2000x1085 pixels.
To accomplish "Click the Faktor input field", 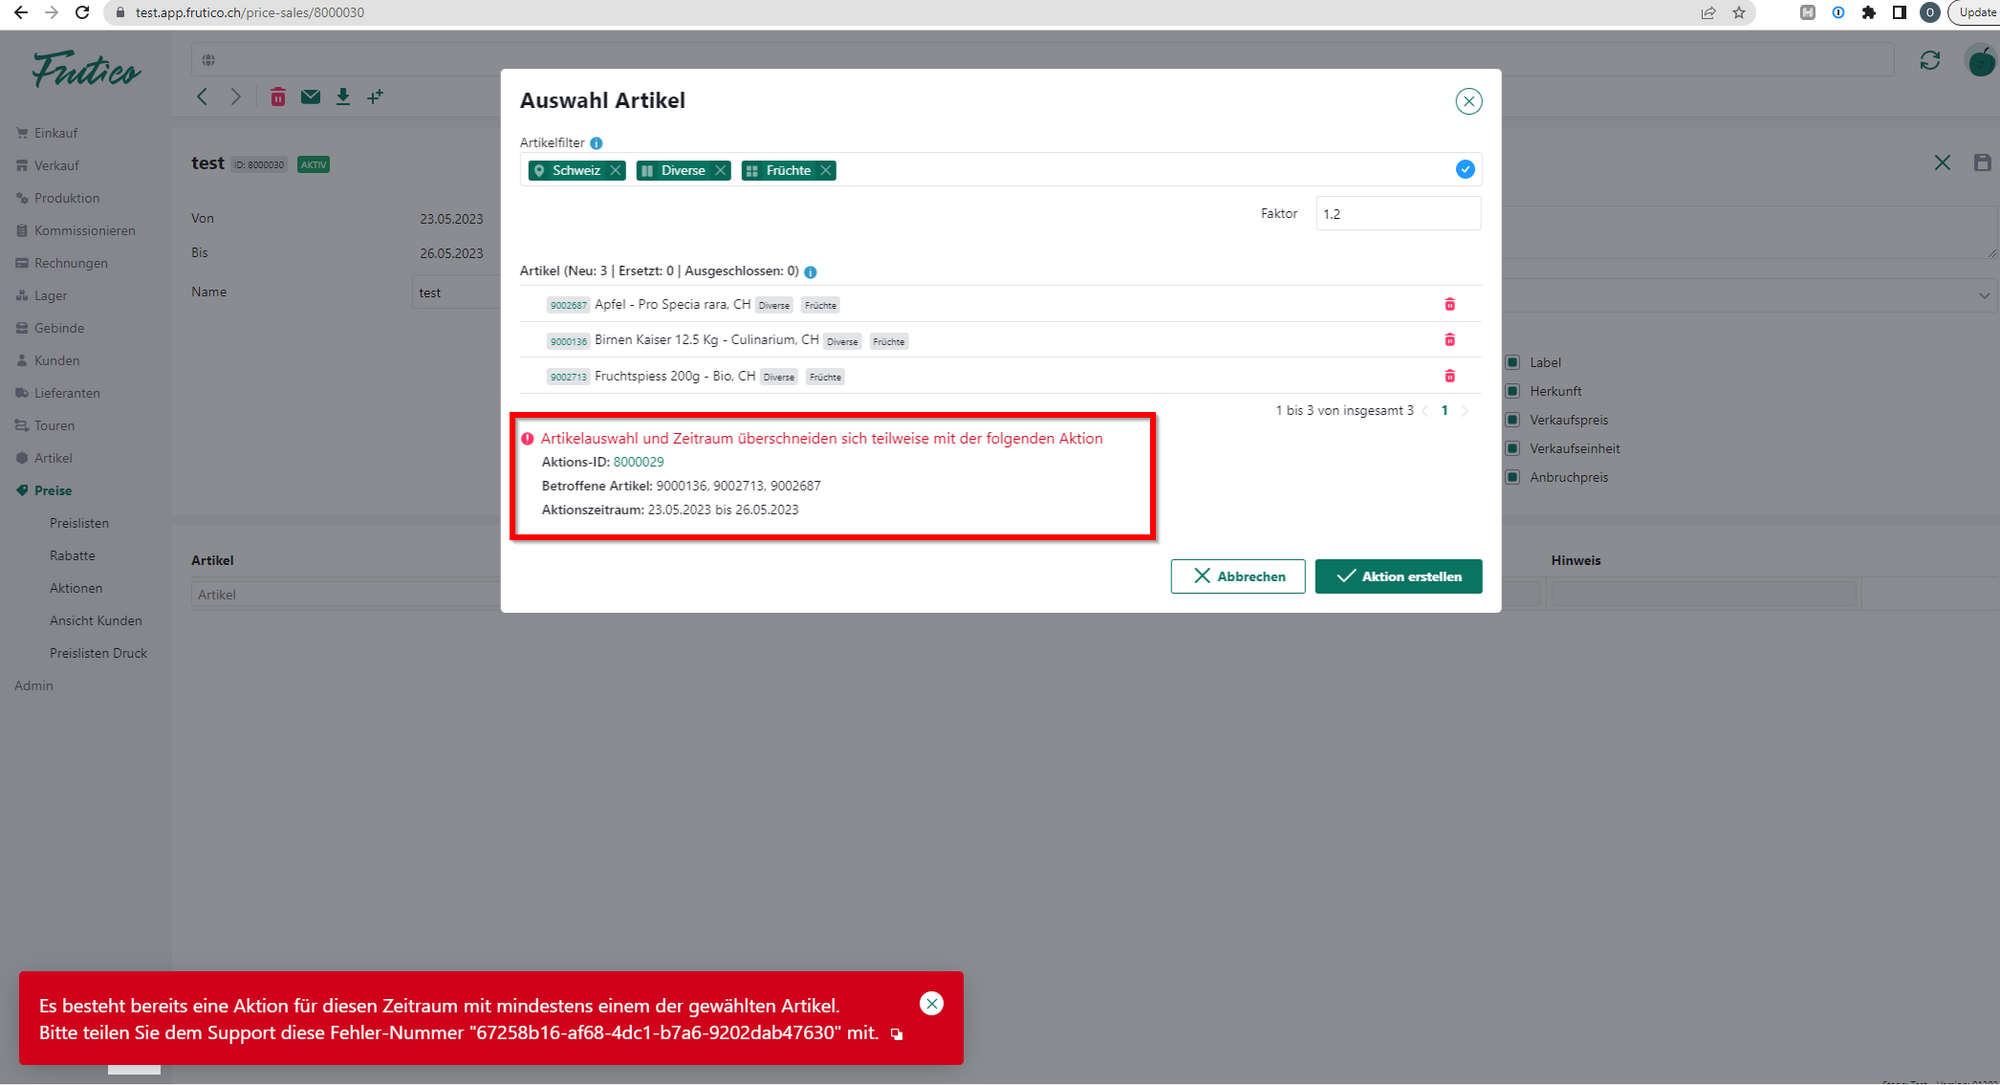I will pos(1397,214).
